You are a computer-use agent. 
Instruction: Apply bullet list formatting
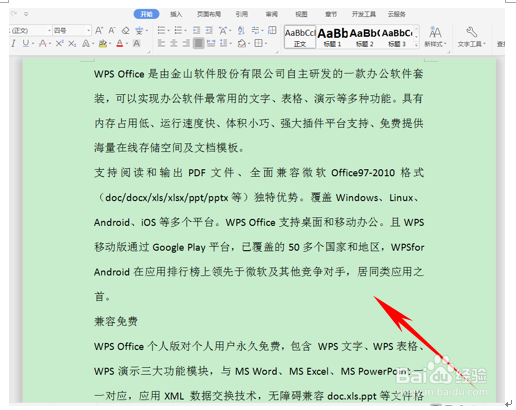pyautogui.click(x=161, y=31)
